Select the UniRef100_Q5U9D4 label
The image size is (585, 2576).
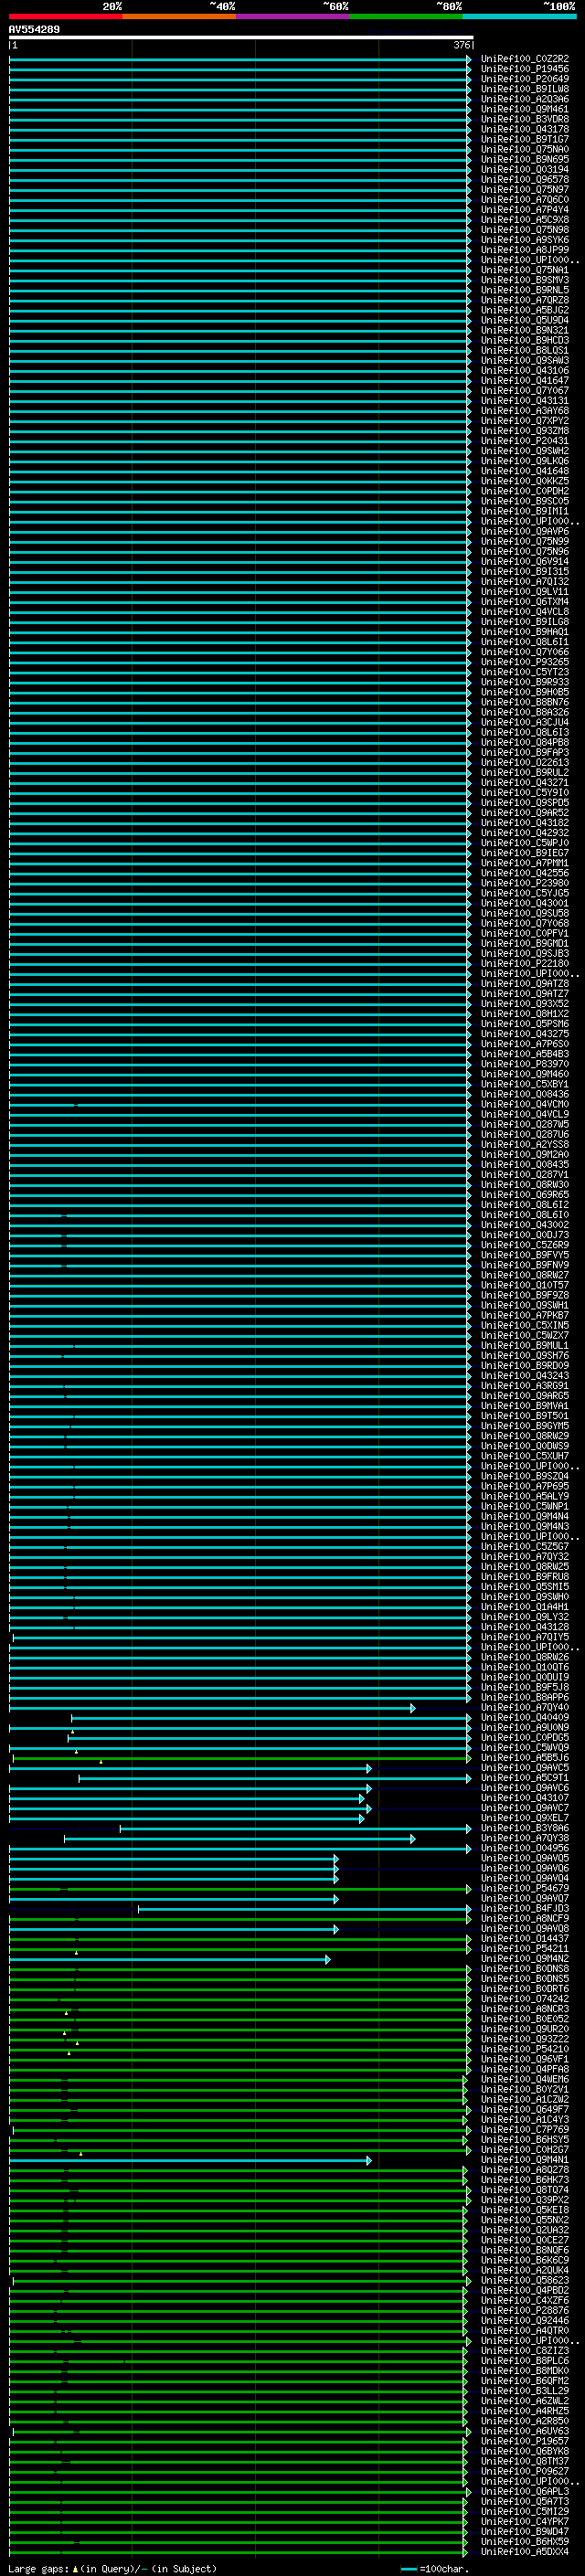tap(525, 320)
